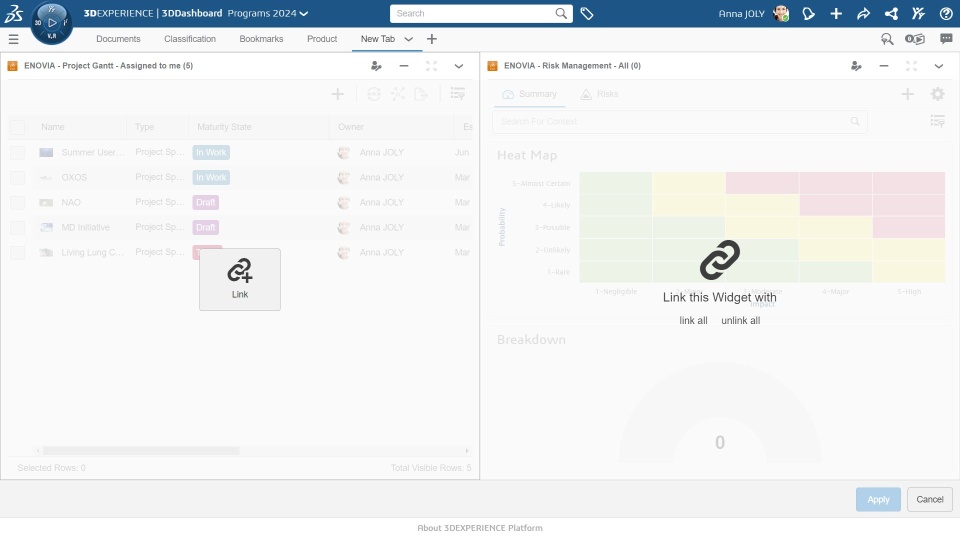Open the 3DEXPERIENCE compass
Image resolution: width=960 pixels, height=540 pixels.
51,23
